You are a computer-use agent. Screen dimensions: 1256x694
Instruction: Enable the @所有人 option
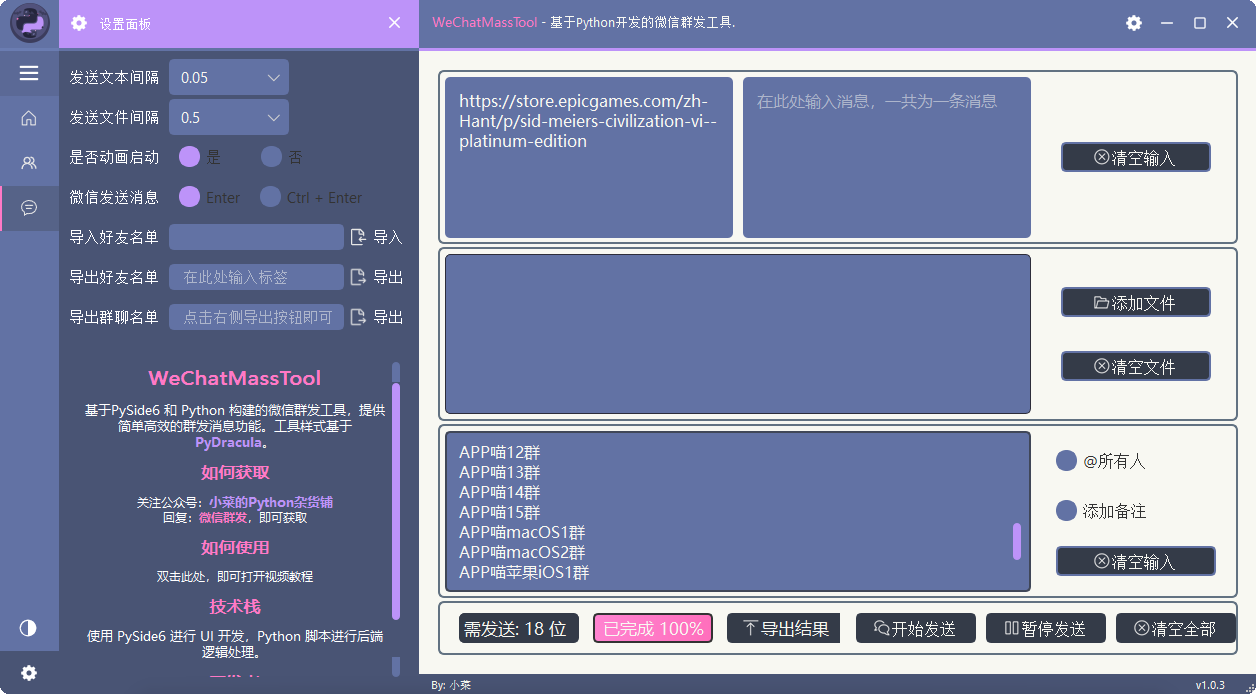pyautogui.click(x=1066, y=461)
